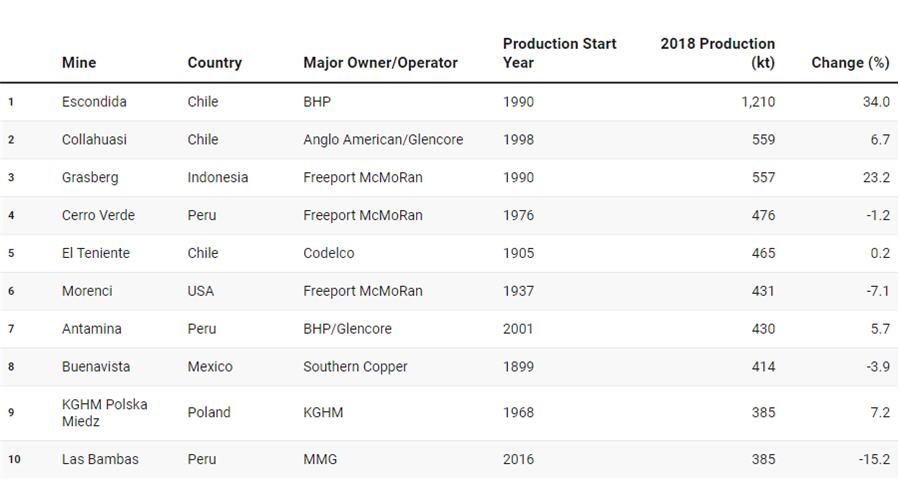Image resolution: width=900 pixels, height=482 pixels.
Task: Click the Las Bambas mine name
Action: [100, 459]
